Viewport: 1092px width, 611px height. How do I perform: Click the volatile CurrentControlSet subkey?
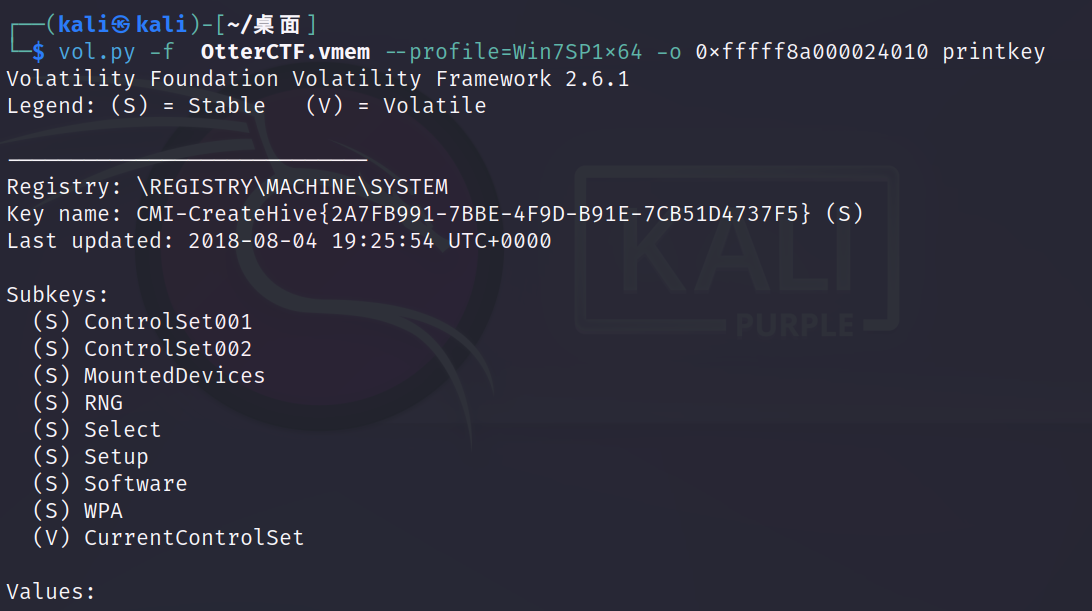(193, 538)
